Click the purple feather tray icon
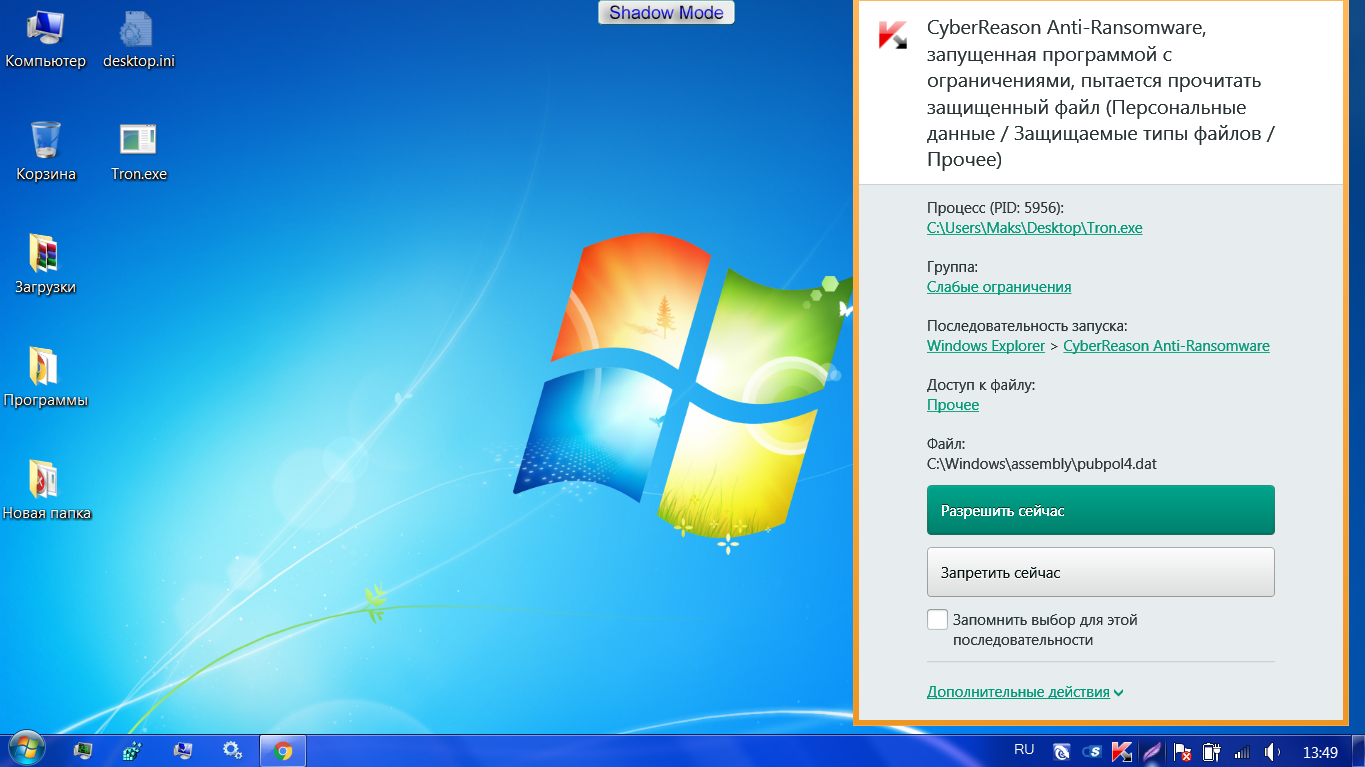1365x767 pixels. coord(1152,751)
